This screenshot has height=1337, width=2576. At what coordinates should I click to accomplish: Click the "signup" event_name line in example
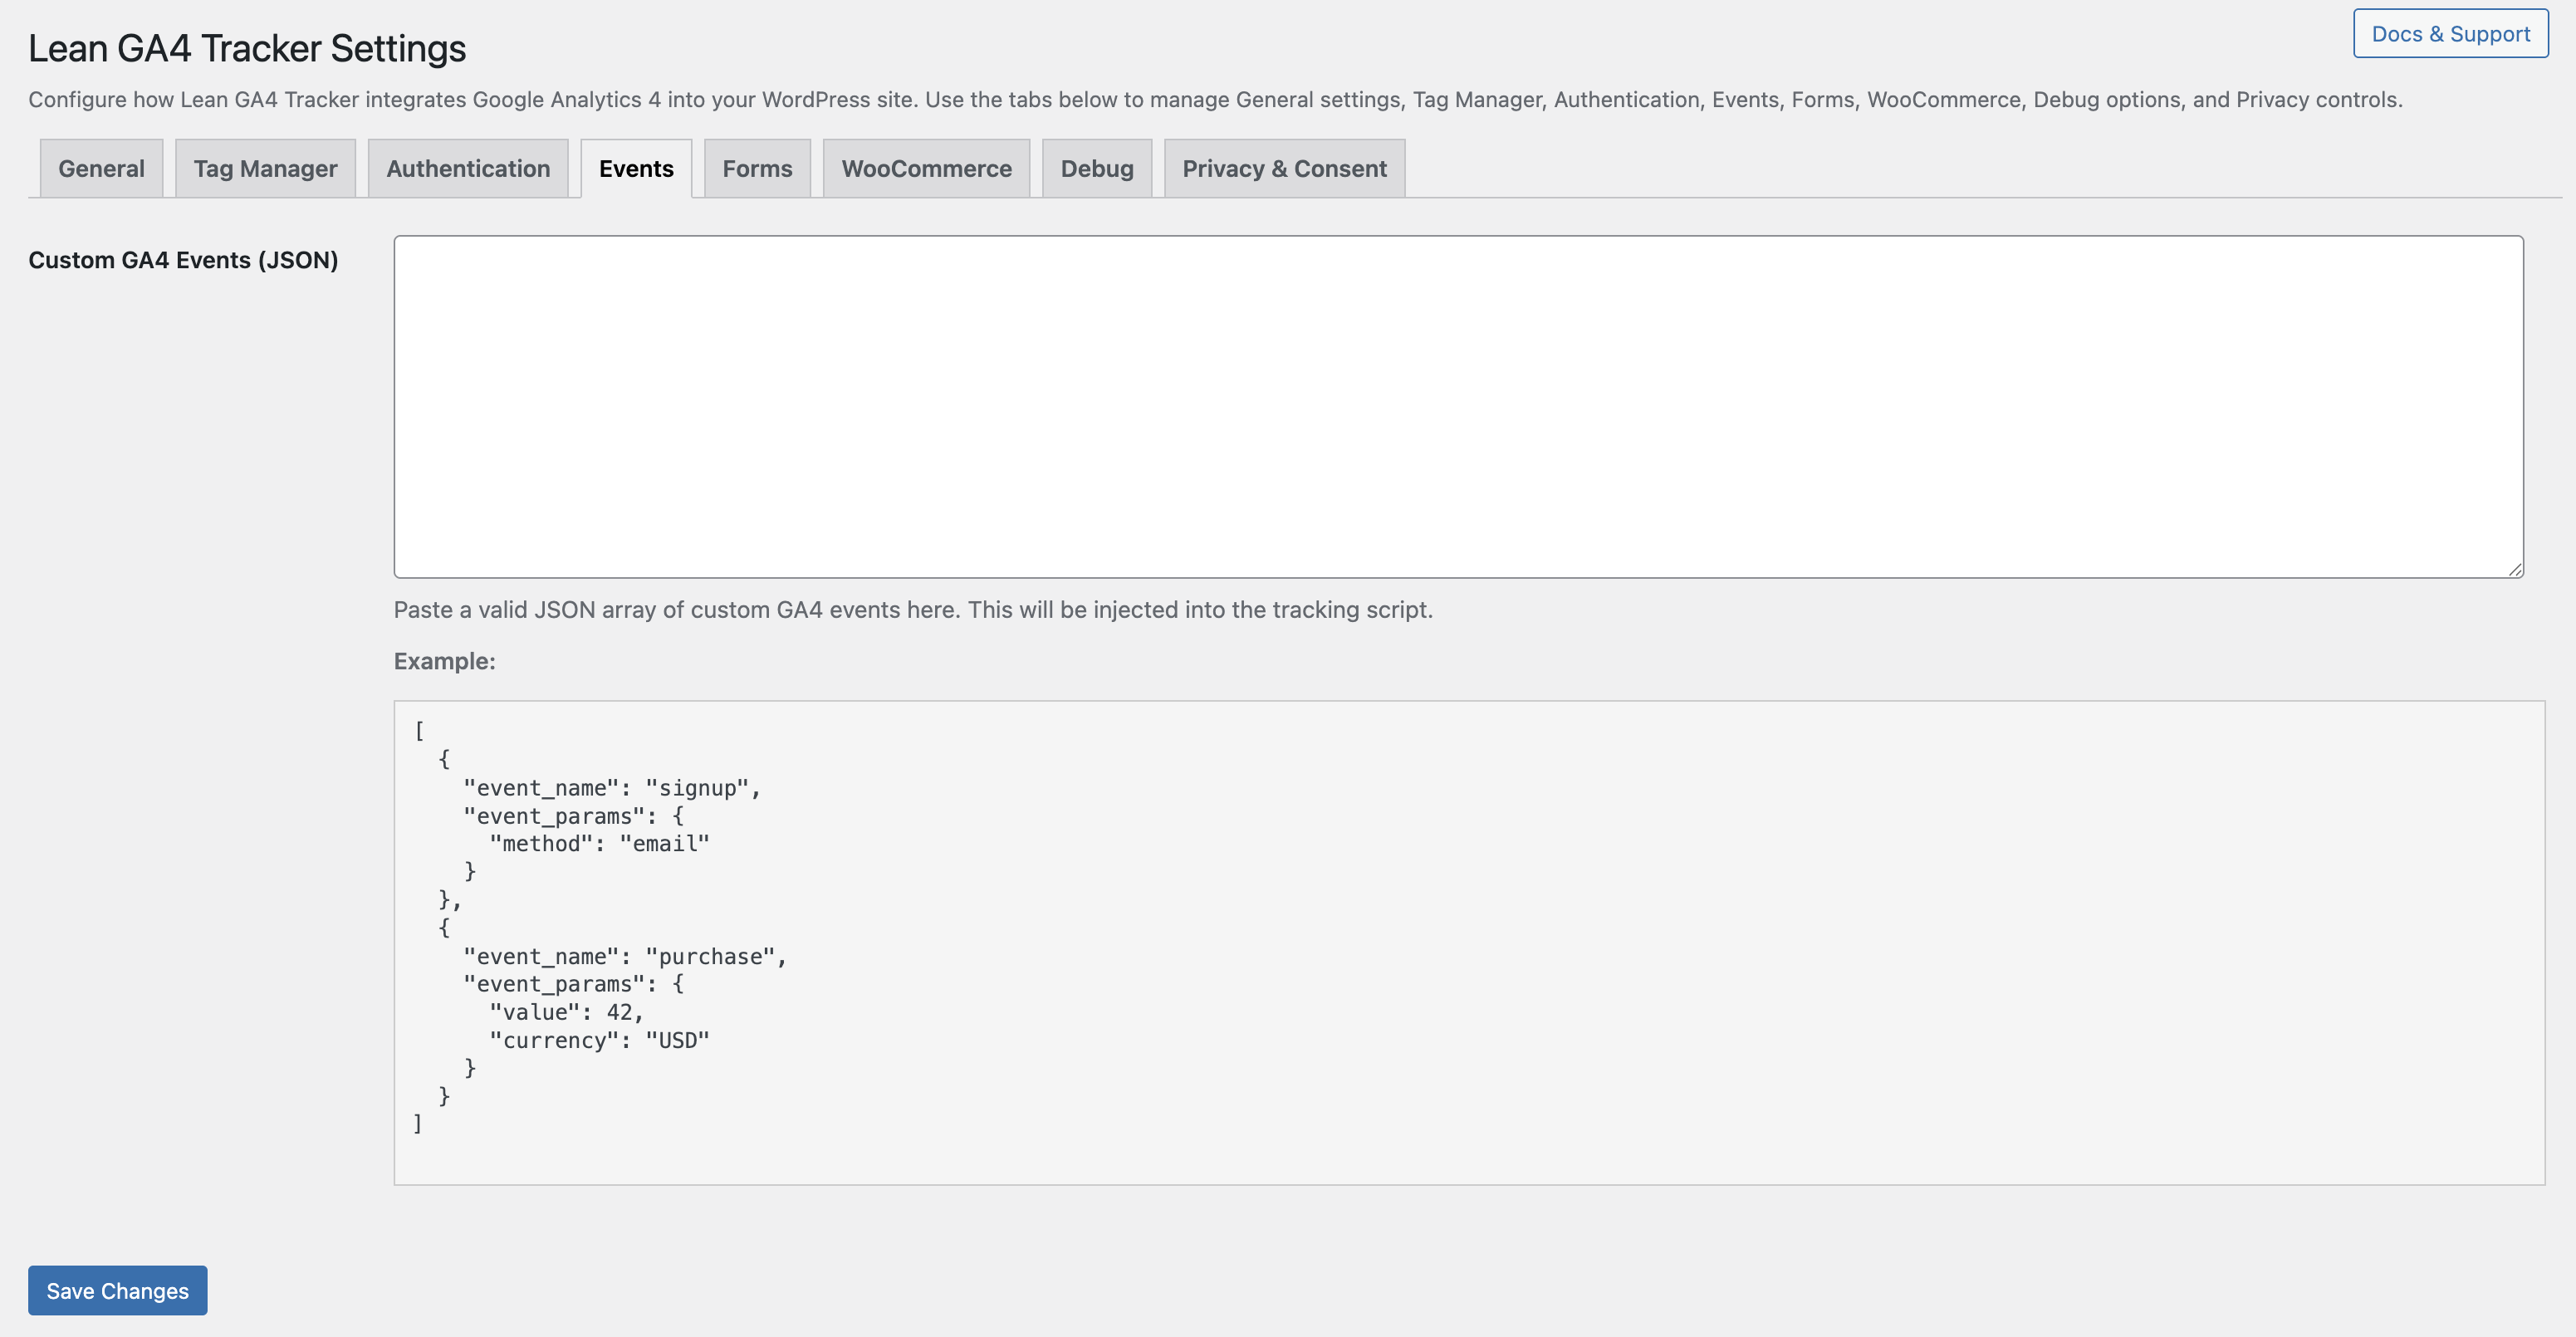(611, 788)
